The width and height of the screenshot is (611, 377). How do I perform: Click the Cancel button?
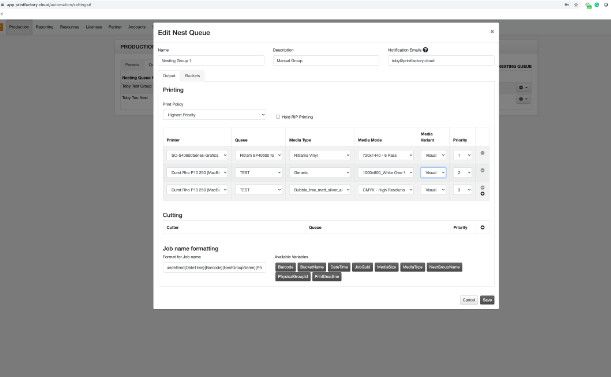click(469, 300)
